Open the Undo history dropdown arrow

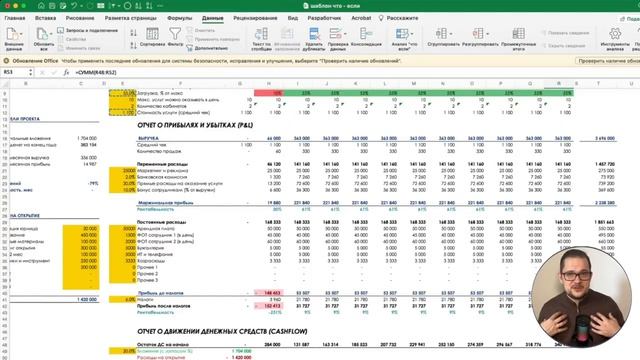(x=81, y=6)
